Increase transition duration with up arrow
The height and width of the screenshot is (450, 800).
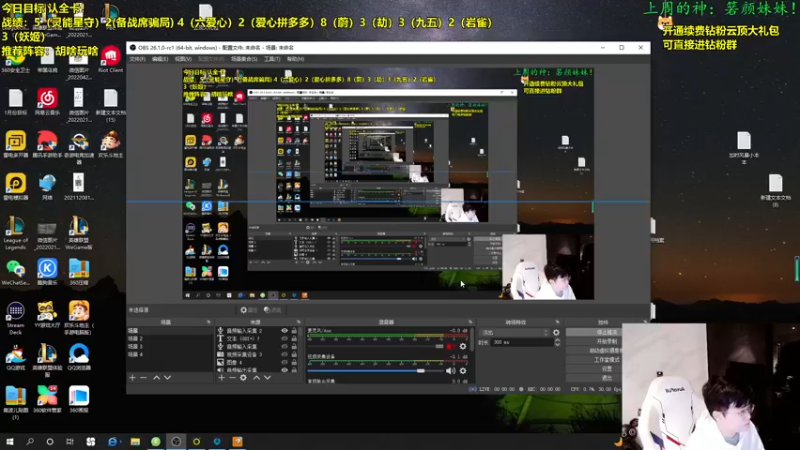click(x=557, y=340)
